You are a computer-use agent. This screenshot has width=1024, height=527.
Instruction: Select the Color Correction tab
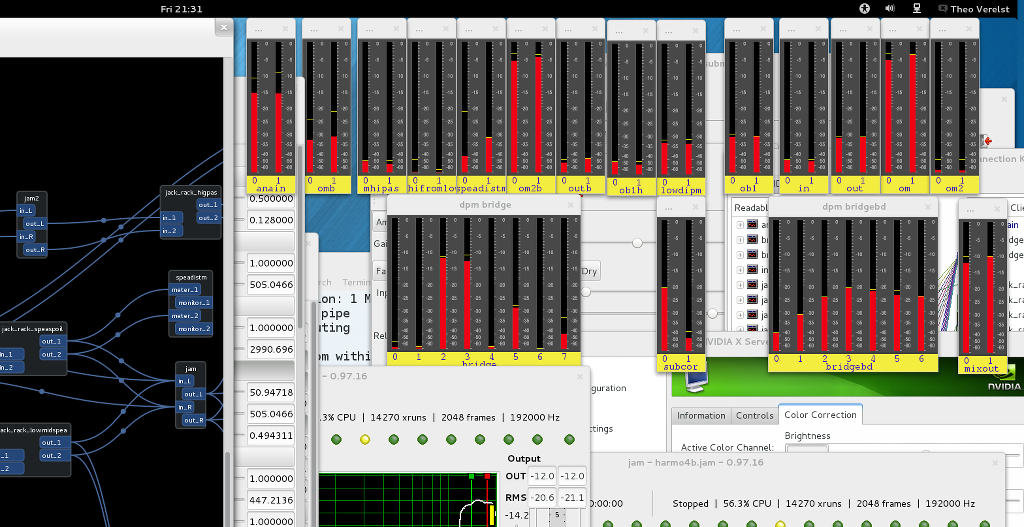coord(820,415)
